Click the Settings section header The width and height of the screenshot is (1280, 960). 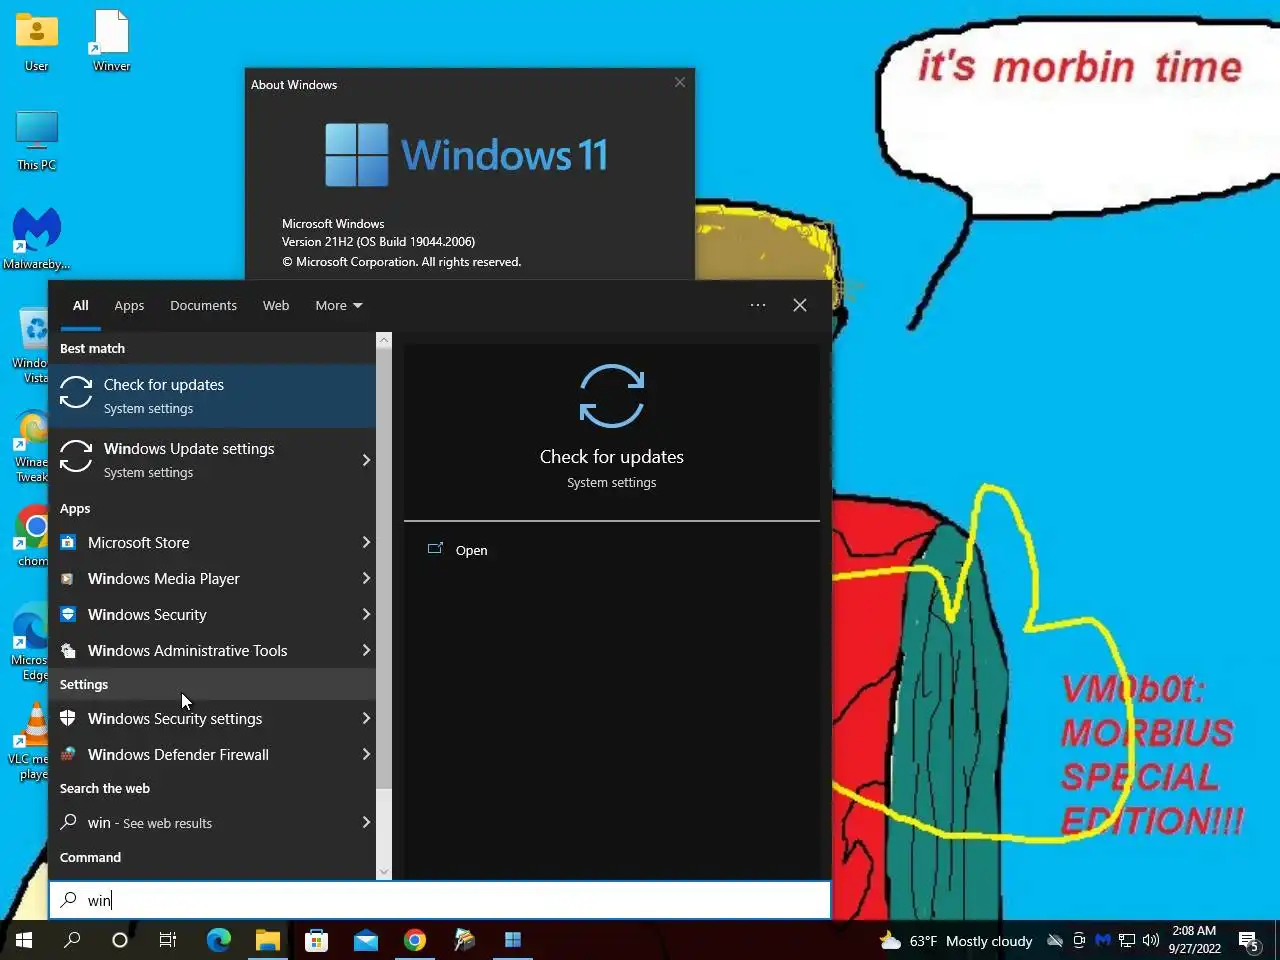click(84, 684)
